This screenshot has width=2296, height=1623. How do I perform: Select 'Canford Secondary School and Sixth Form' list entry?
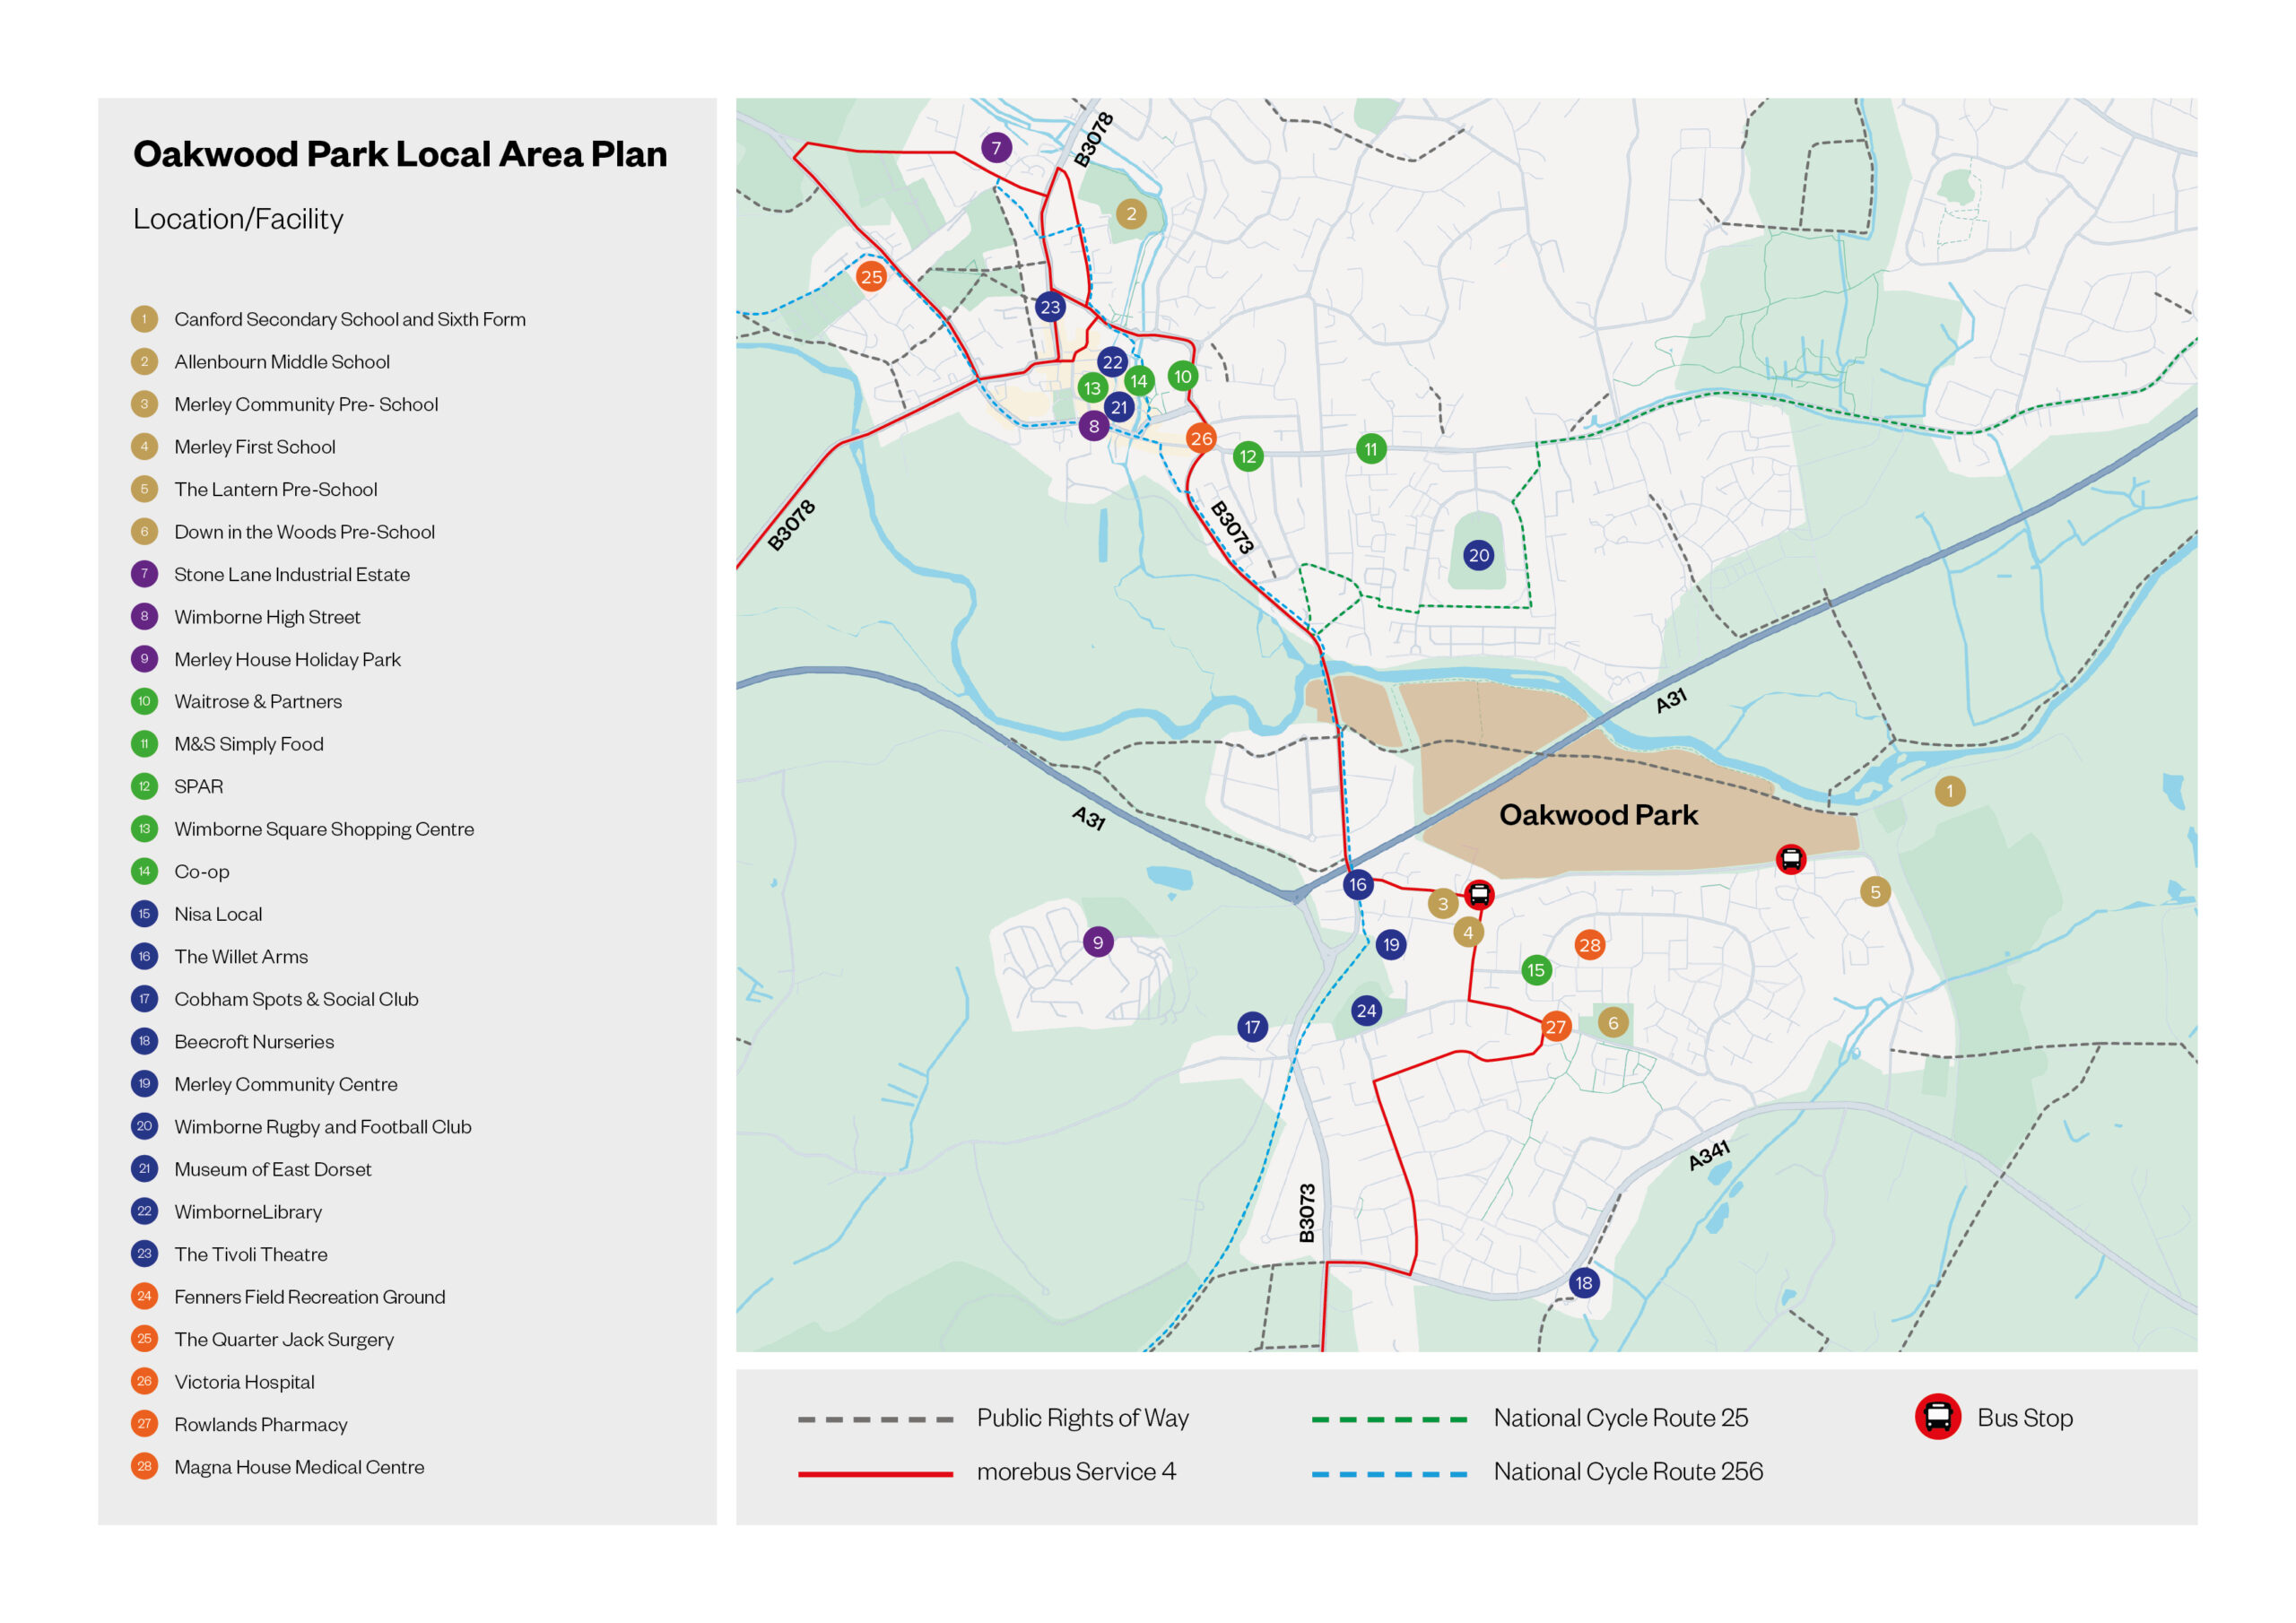click(350, 319)
